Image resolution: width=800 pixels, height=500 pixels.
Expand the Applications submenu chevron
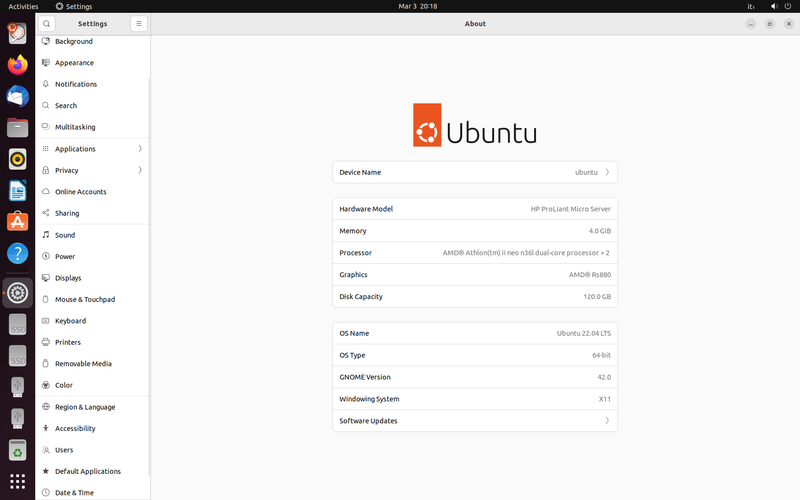140,149
